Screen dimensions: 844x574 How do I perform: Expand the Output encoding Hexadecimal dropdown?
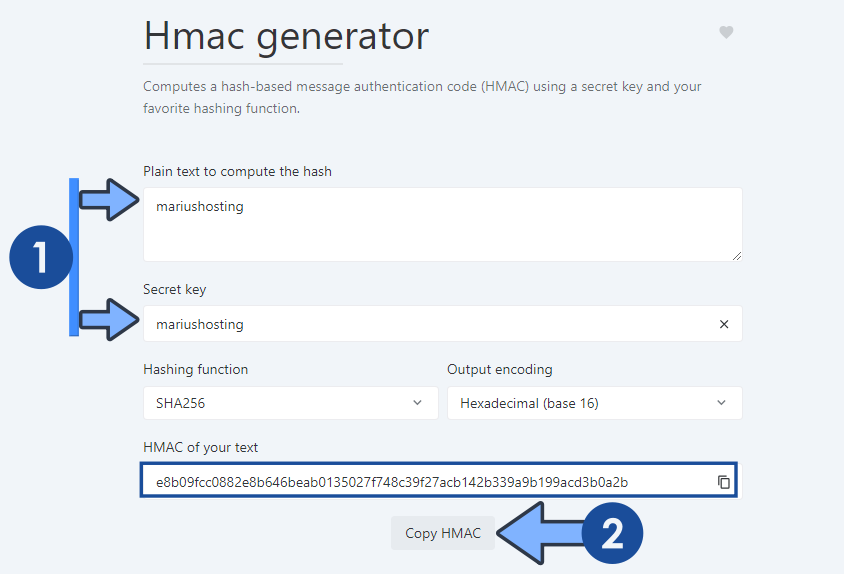coord(594,403)
